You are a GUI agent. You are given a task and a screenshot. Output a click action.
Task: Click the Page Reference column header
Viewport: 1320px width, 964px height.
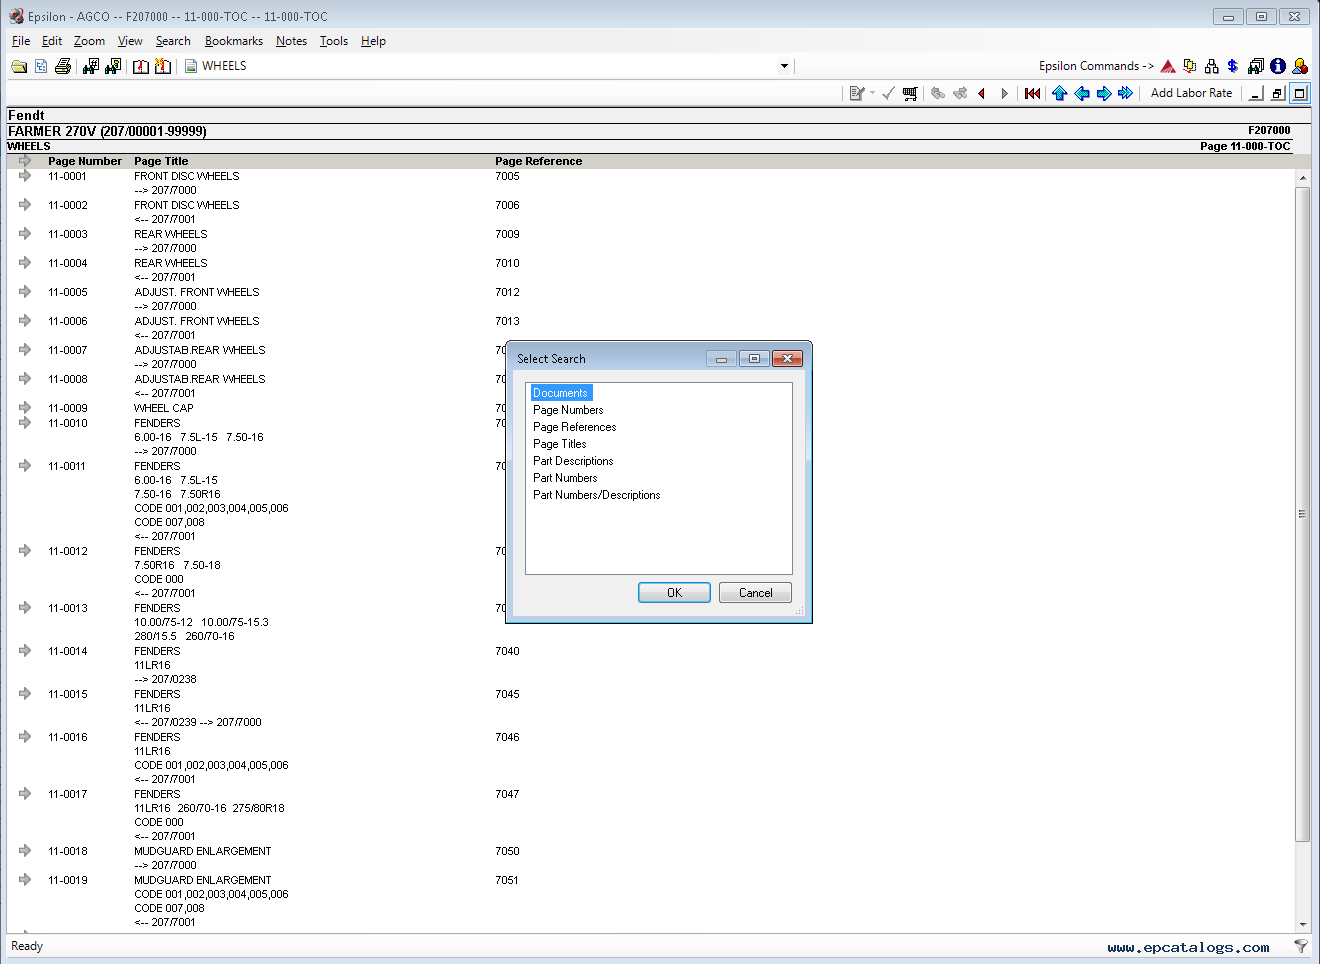point(538,161)
